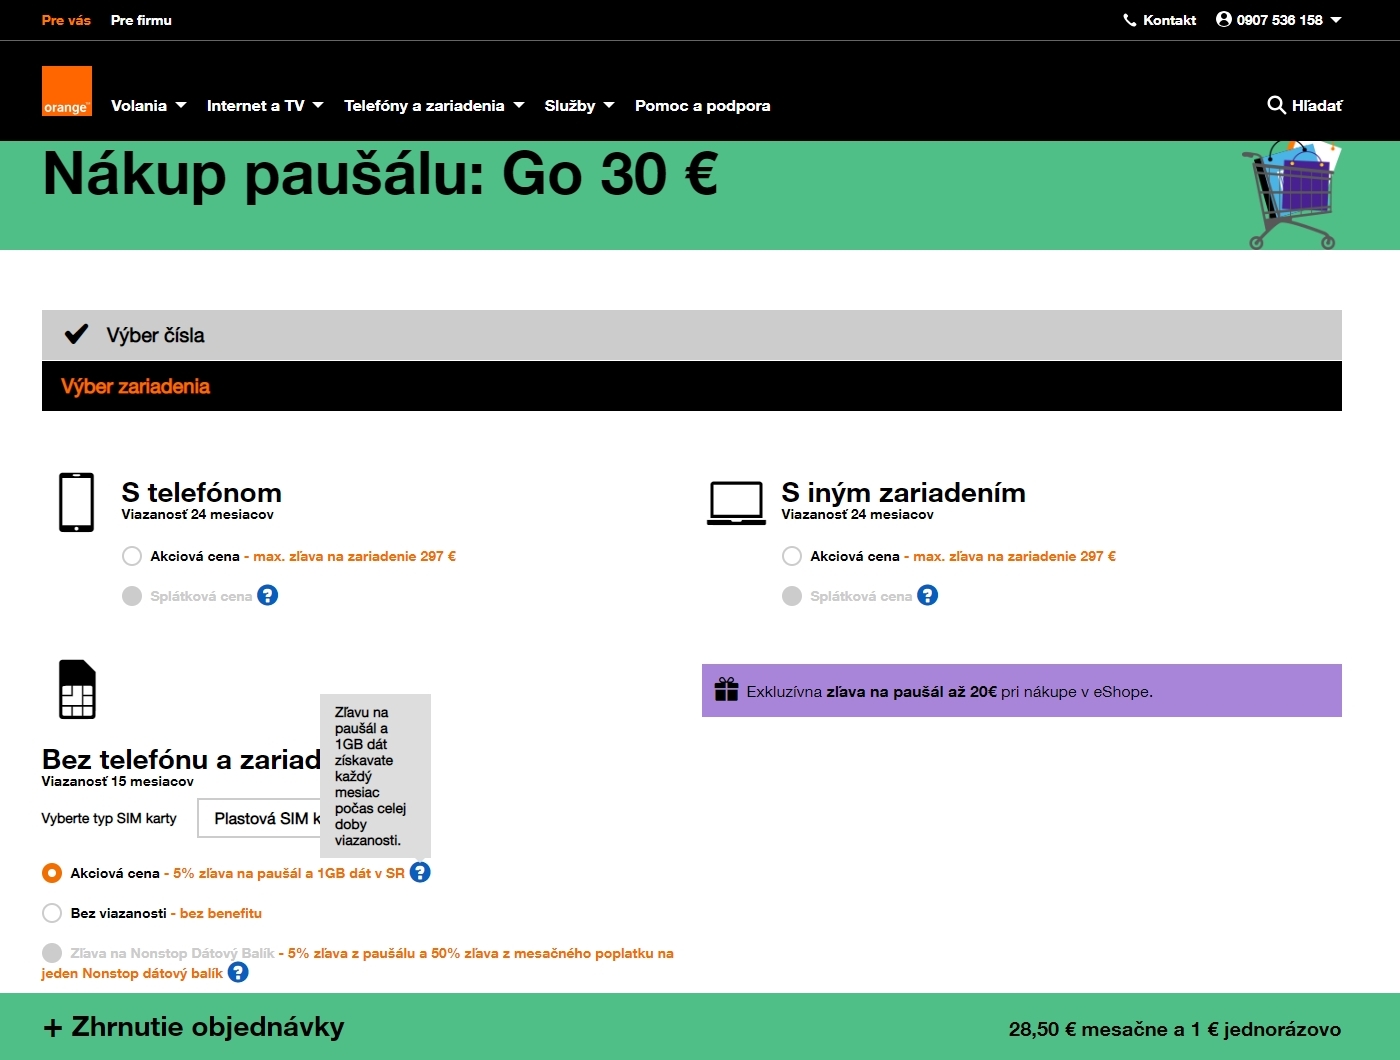Expand account menu arrow next to 0907 536 158

(1336, 20)
